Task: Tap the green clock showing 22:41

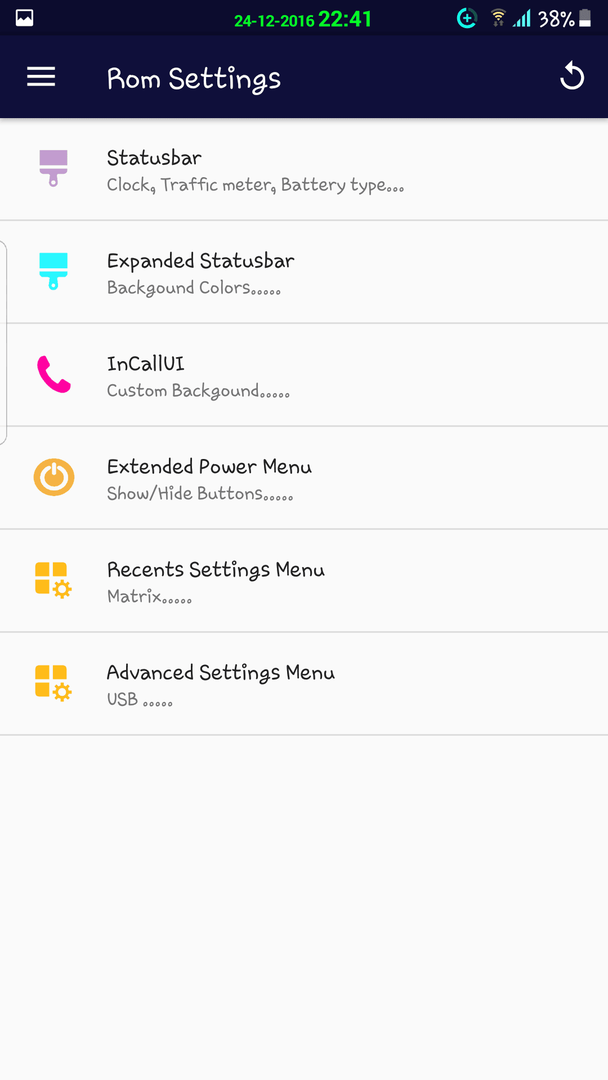Action: coord(345,19)
